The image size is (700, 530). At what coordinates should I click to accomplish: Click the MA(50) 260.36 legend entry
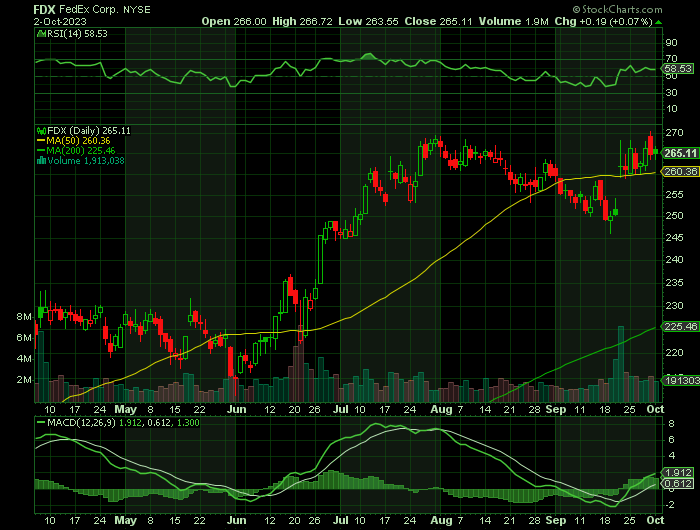[x=74, y=141]
